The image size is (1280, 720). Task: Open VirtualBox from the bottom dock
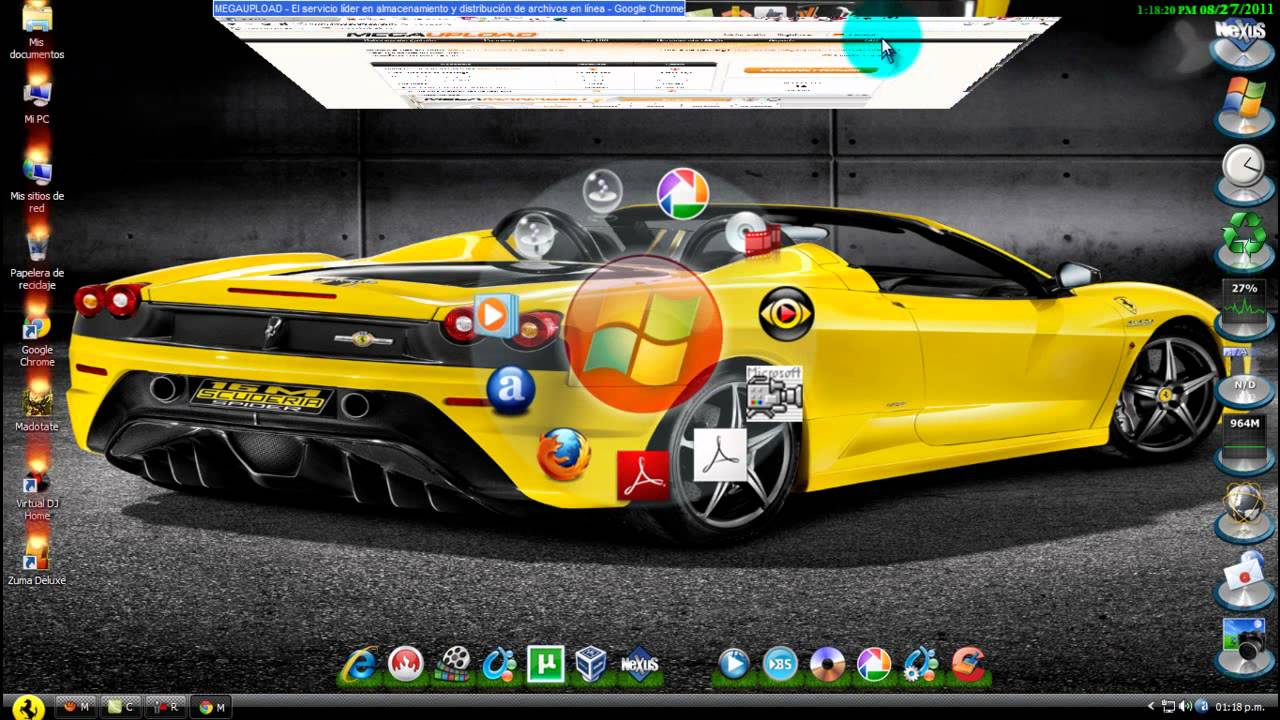click(591, 664)
